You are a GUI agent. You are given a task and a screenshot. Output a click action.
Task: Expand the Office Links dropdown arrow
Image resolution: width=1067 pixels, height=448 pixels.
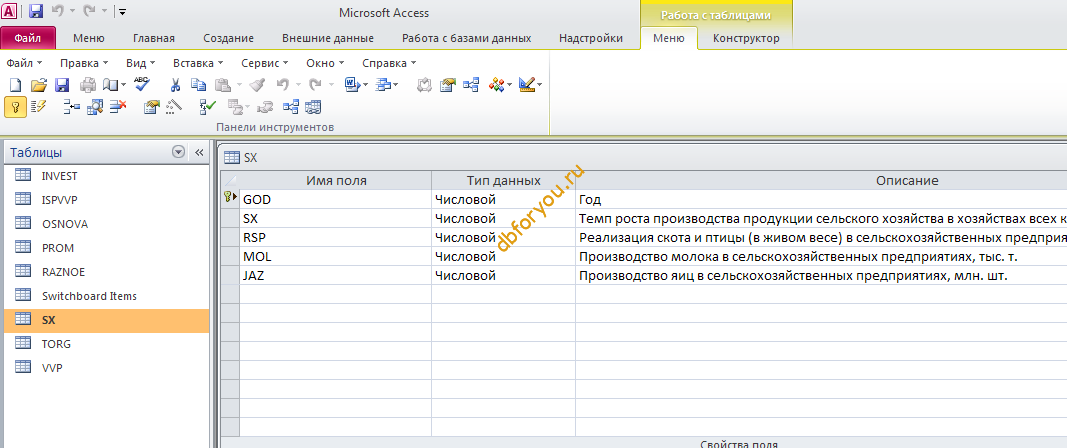[365, 85]
